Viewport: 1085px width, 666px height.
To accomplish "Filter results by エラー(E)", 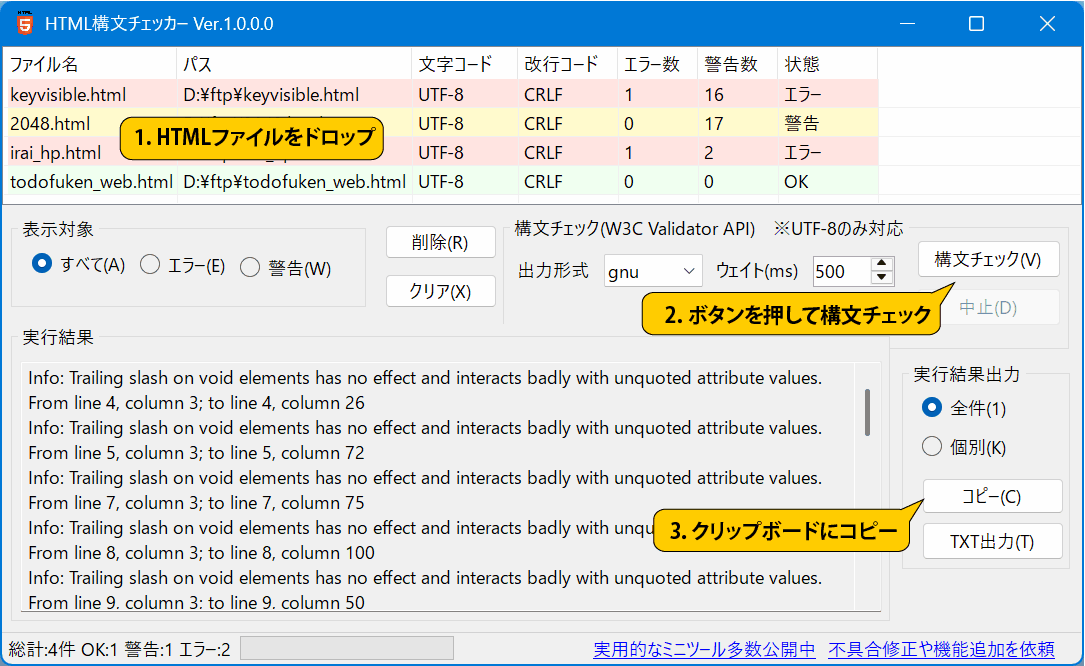I will [x=151, y=264].
